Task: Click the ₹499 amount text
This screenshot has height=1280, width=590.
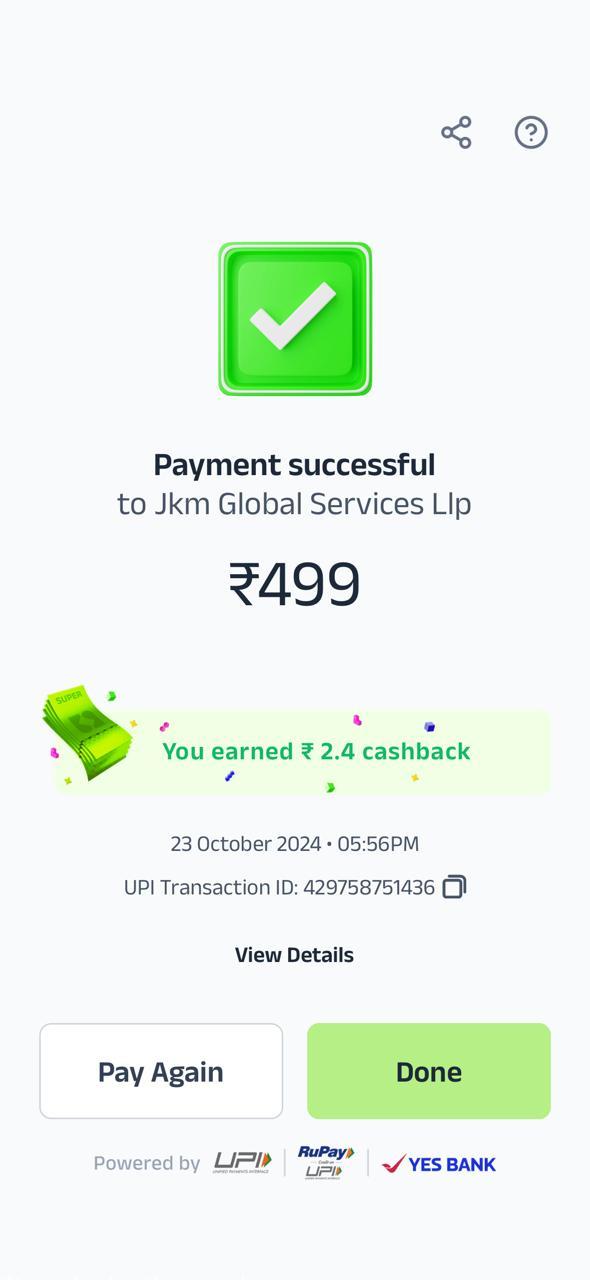Action: 294,584
